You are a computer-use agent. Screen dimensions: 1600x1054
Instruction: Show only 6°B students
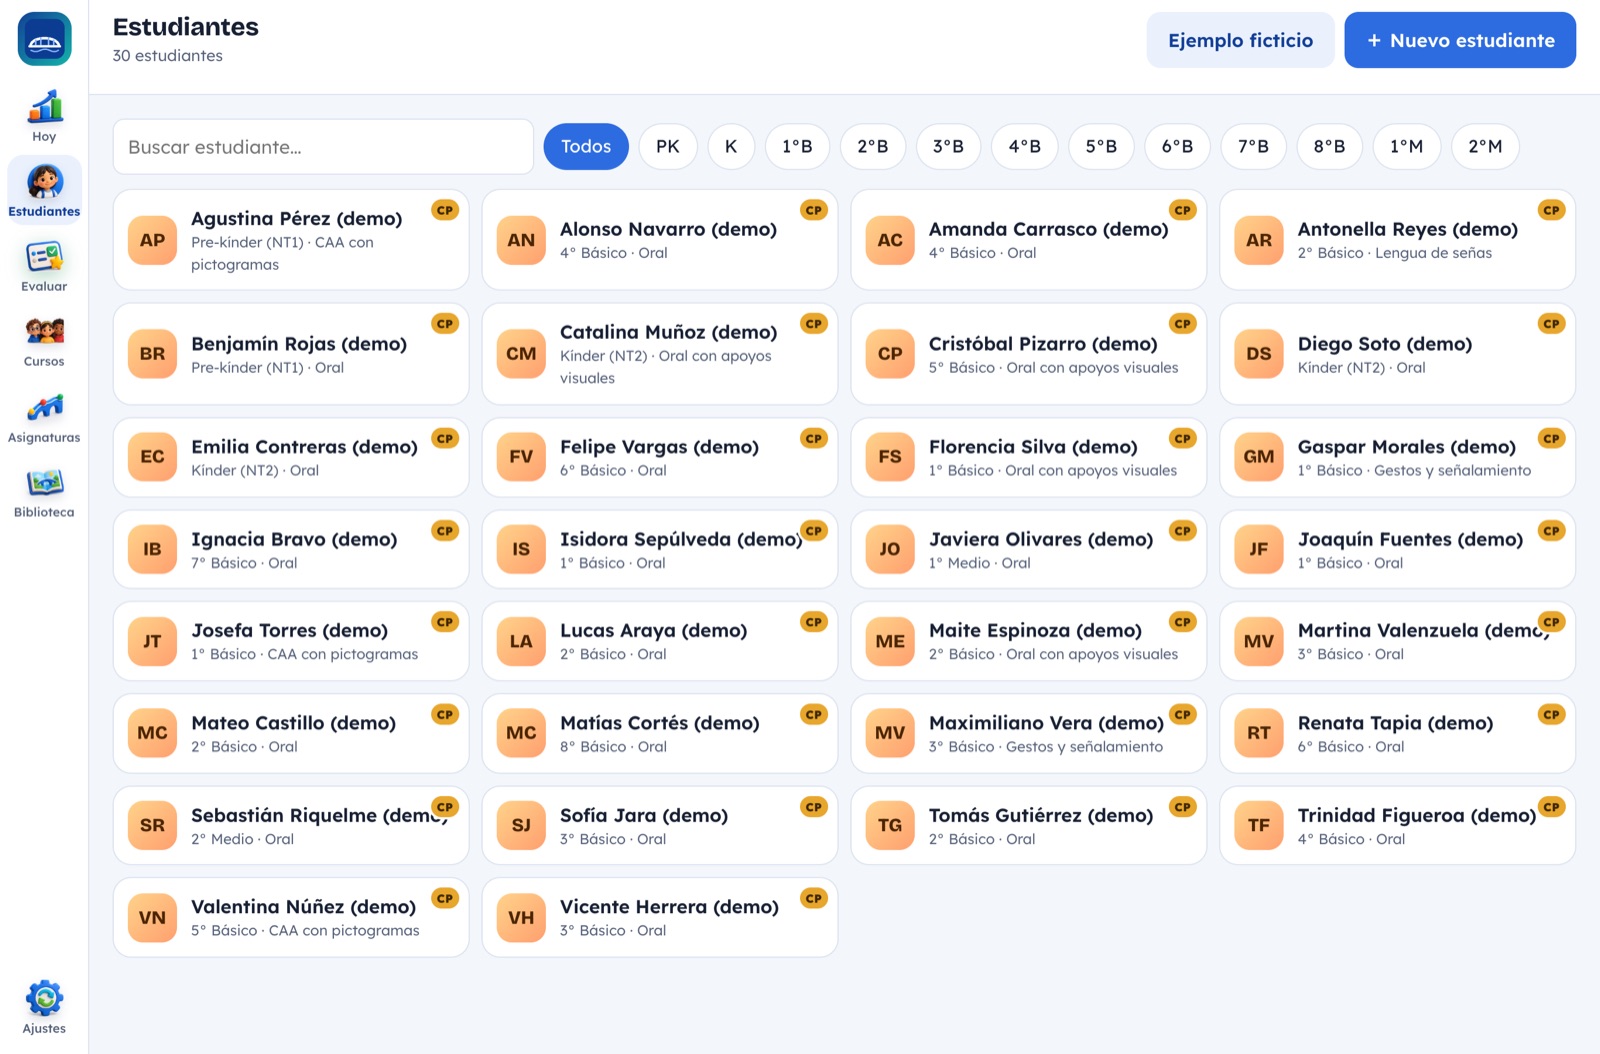(1177, 147)
